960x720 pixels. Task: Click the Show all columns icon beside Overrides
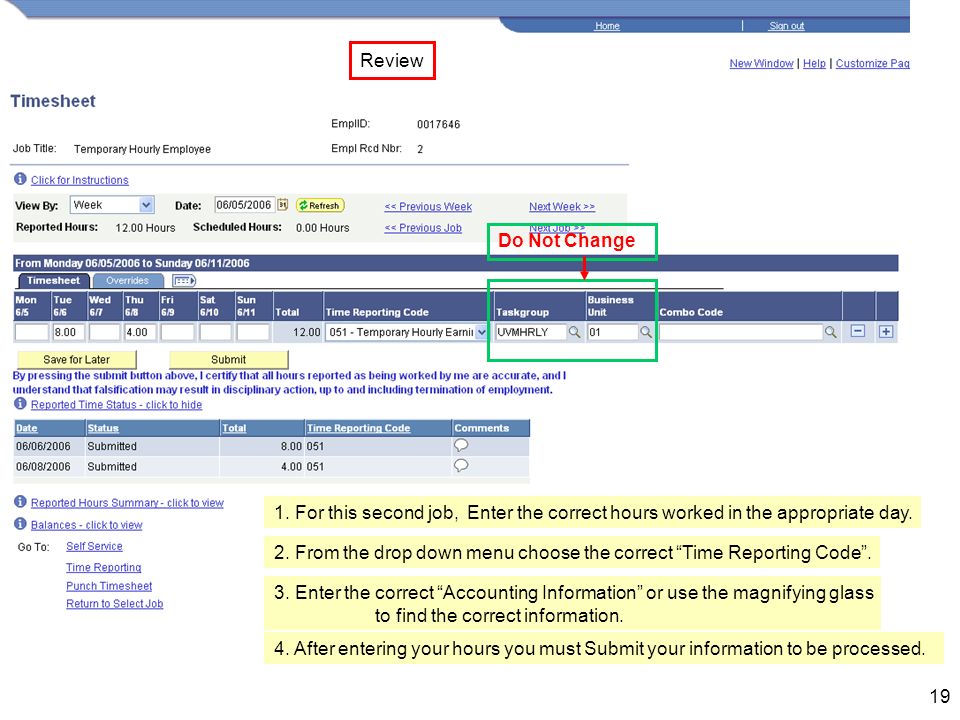[x=184, y=280]
